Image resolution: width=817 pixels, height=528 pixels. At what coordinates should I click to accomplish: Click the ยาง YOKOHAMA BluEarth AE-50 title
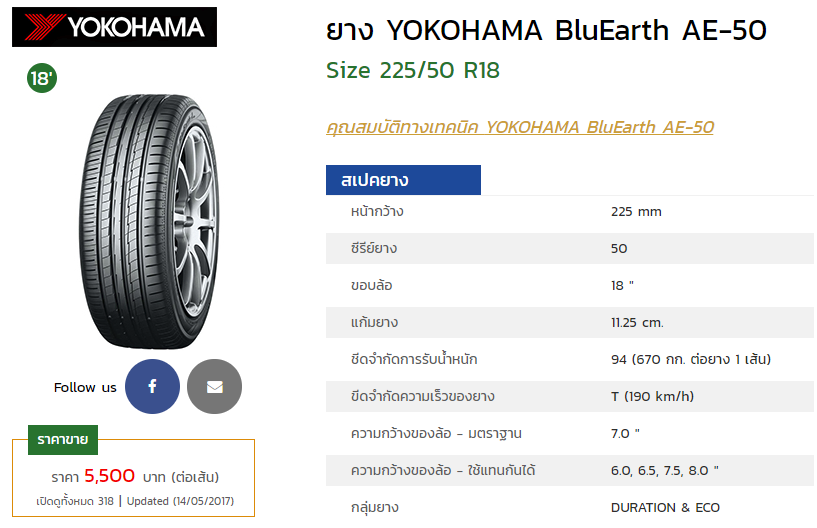point(546,31)
